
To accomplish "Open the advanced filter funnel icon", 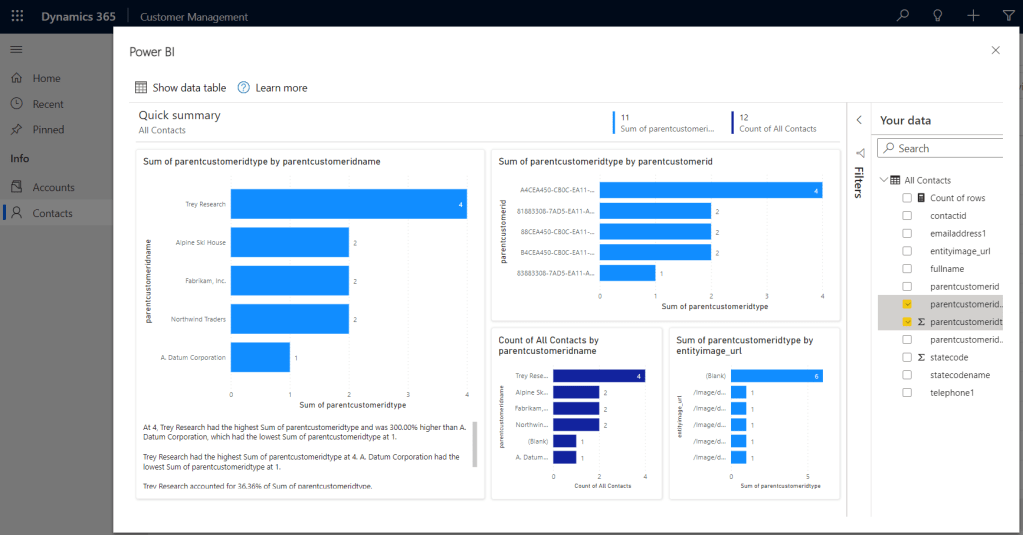I will pyautogui.click(x=1007, y=16).
